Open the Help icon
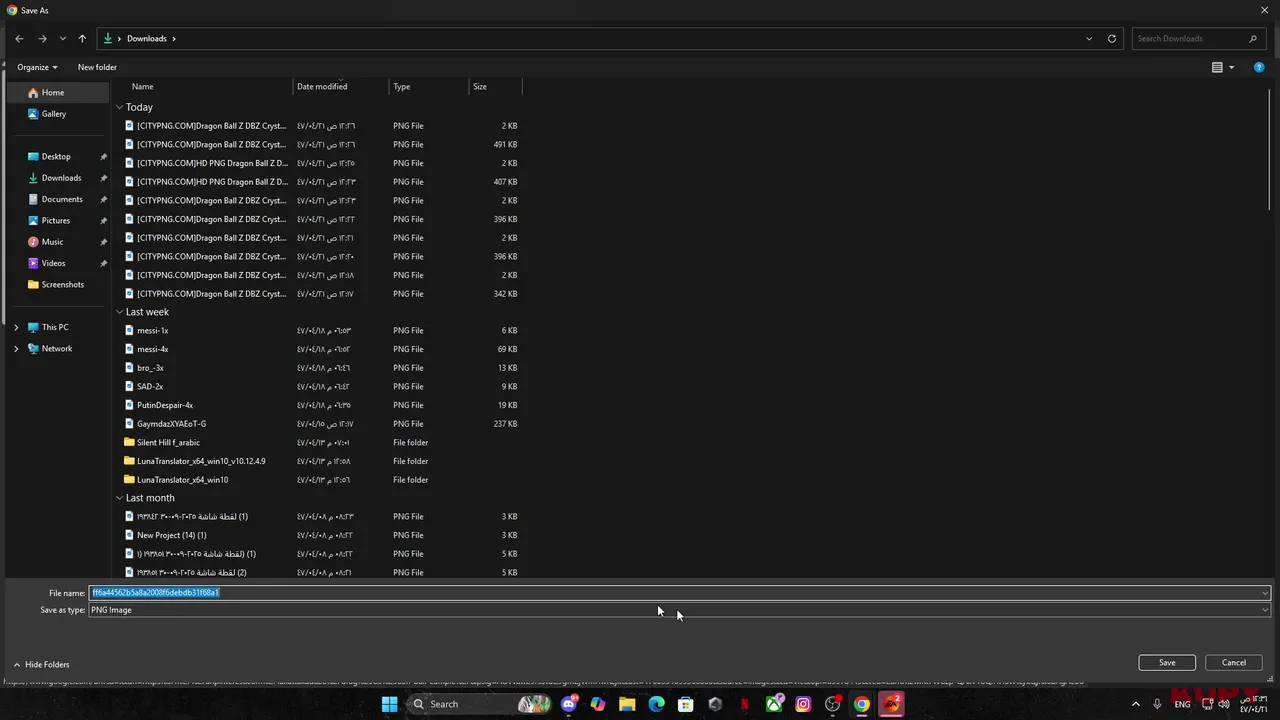 pos(1259,67)
